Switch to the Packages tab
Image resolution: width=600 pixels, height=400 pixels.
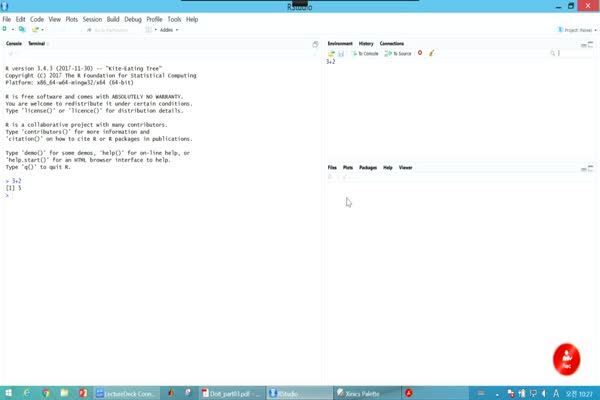pyautogui.click(x=368, y=168)
